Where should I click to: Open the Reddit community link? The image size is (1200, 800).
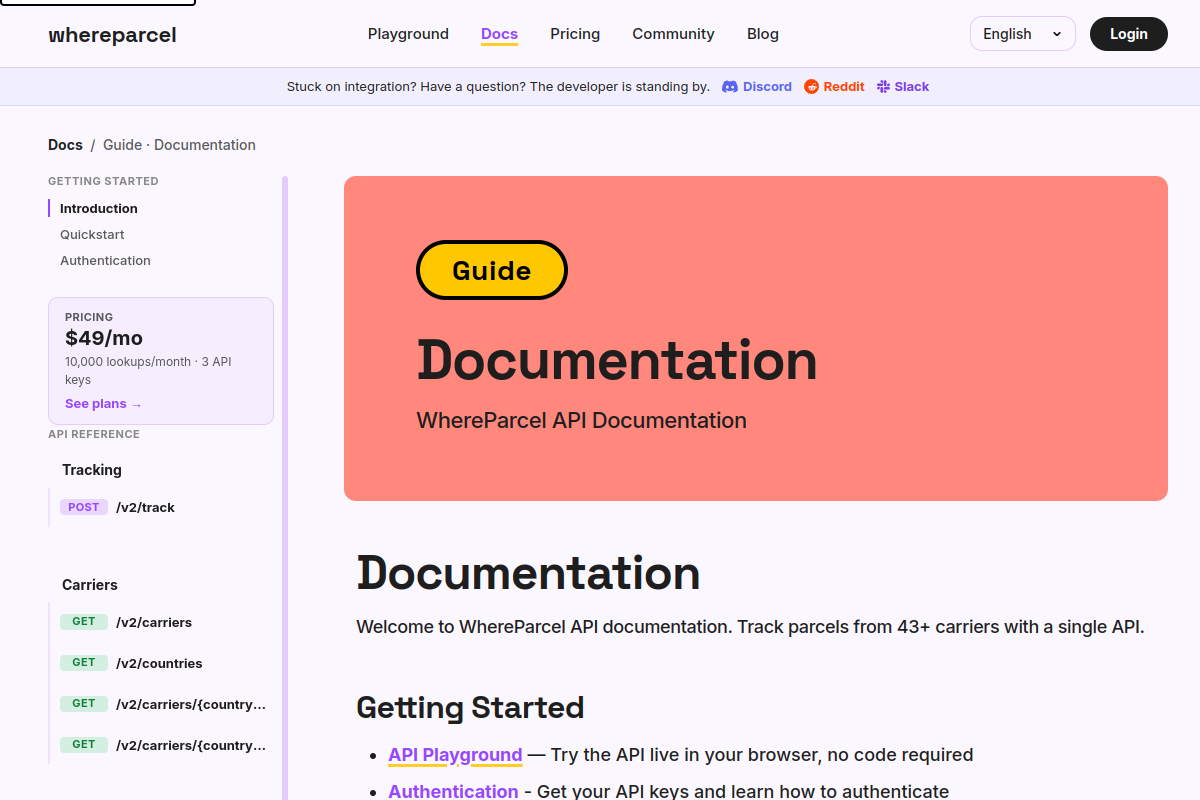click(x=834, y=87)
